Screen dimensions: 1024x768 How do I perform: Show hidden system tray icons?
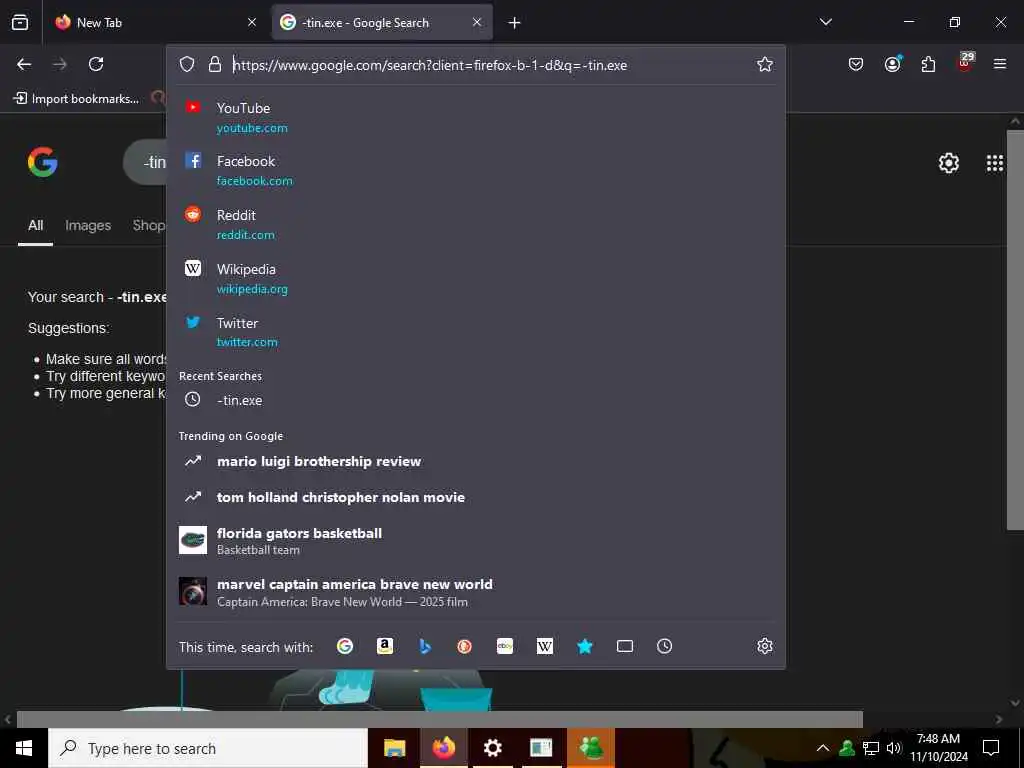point(823,748)
